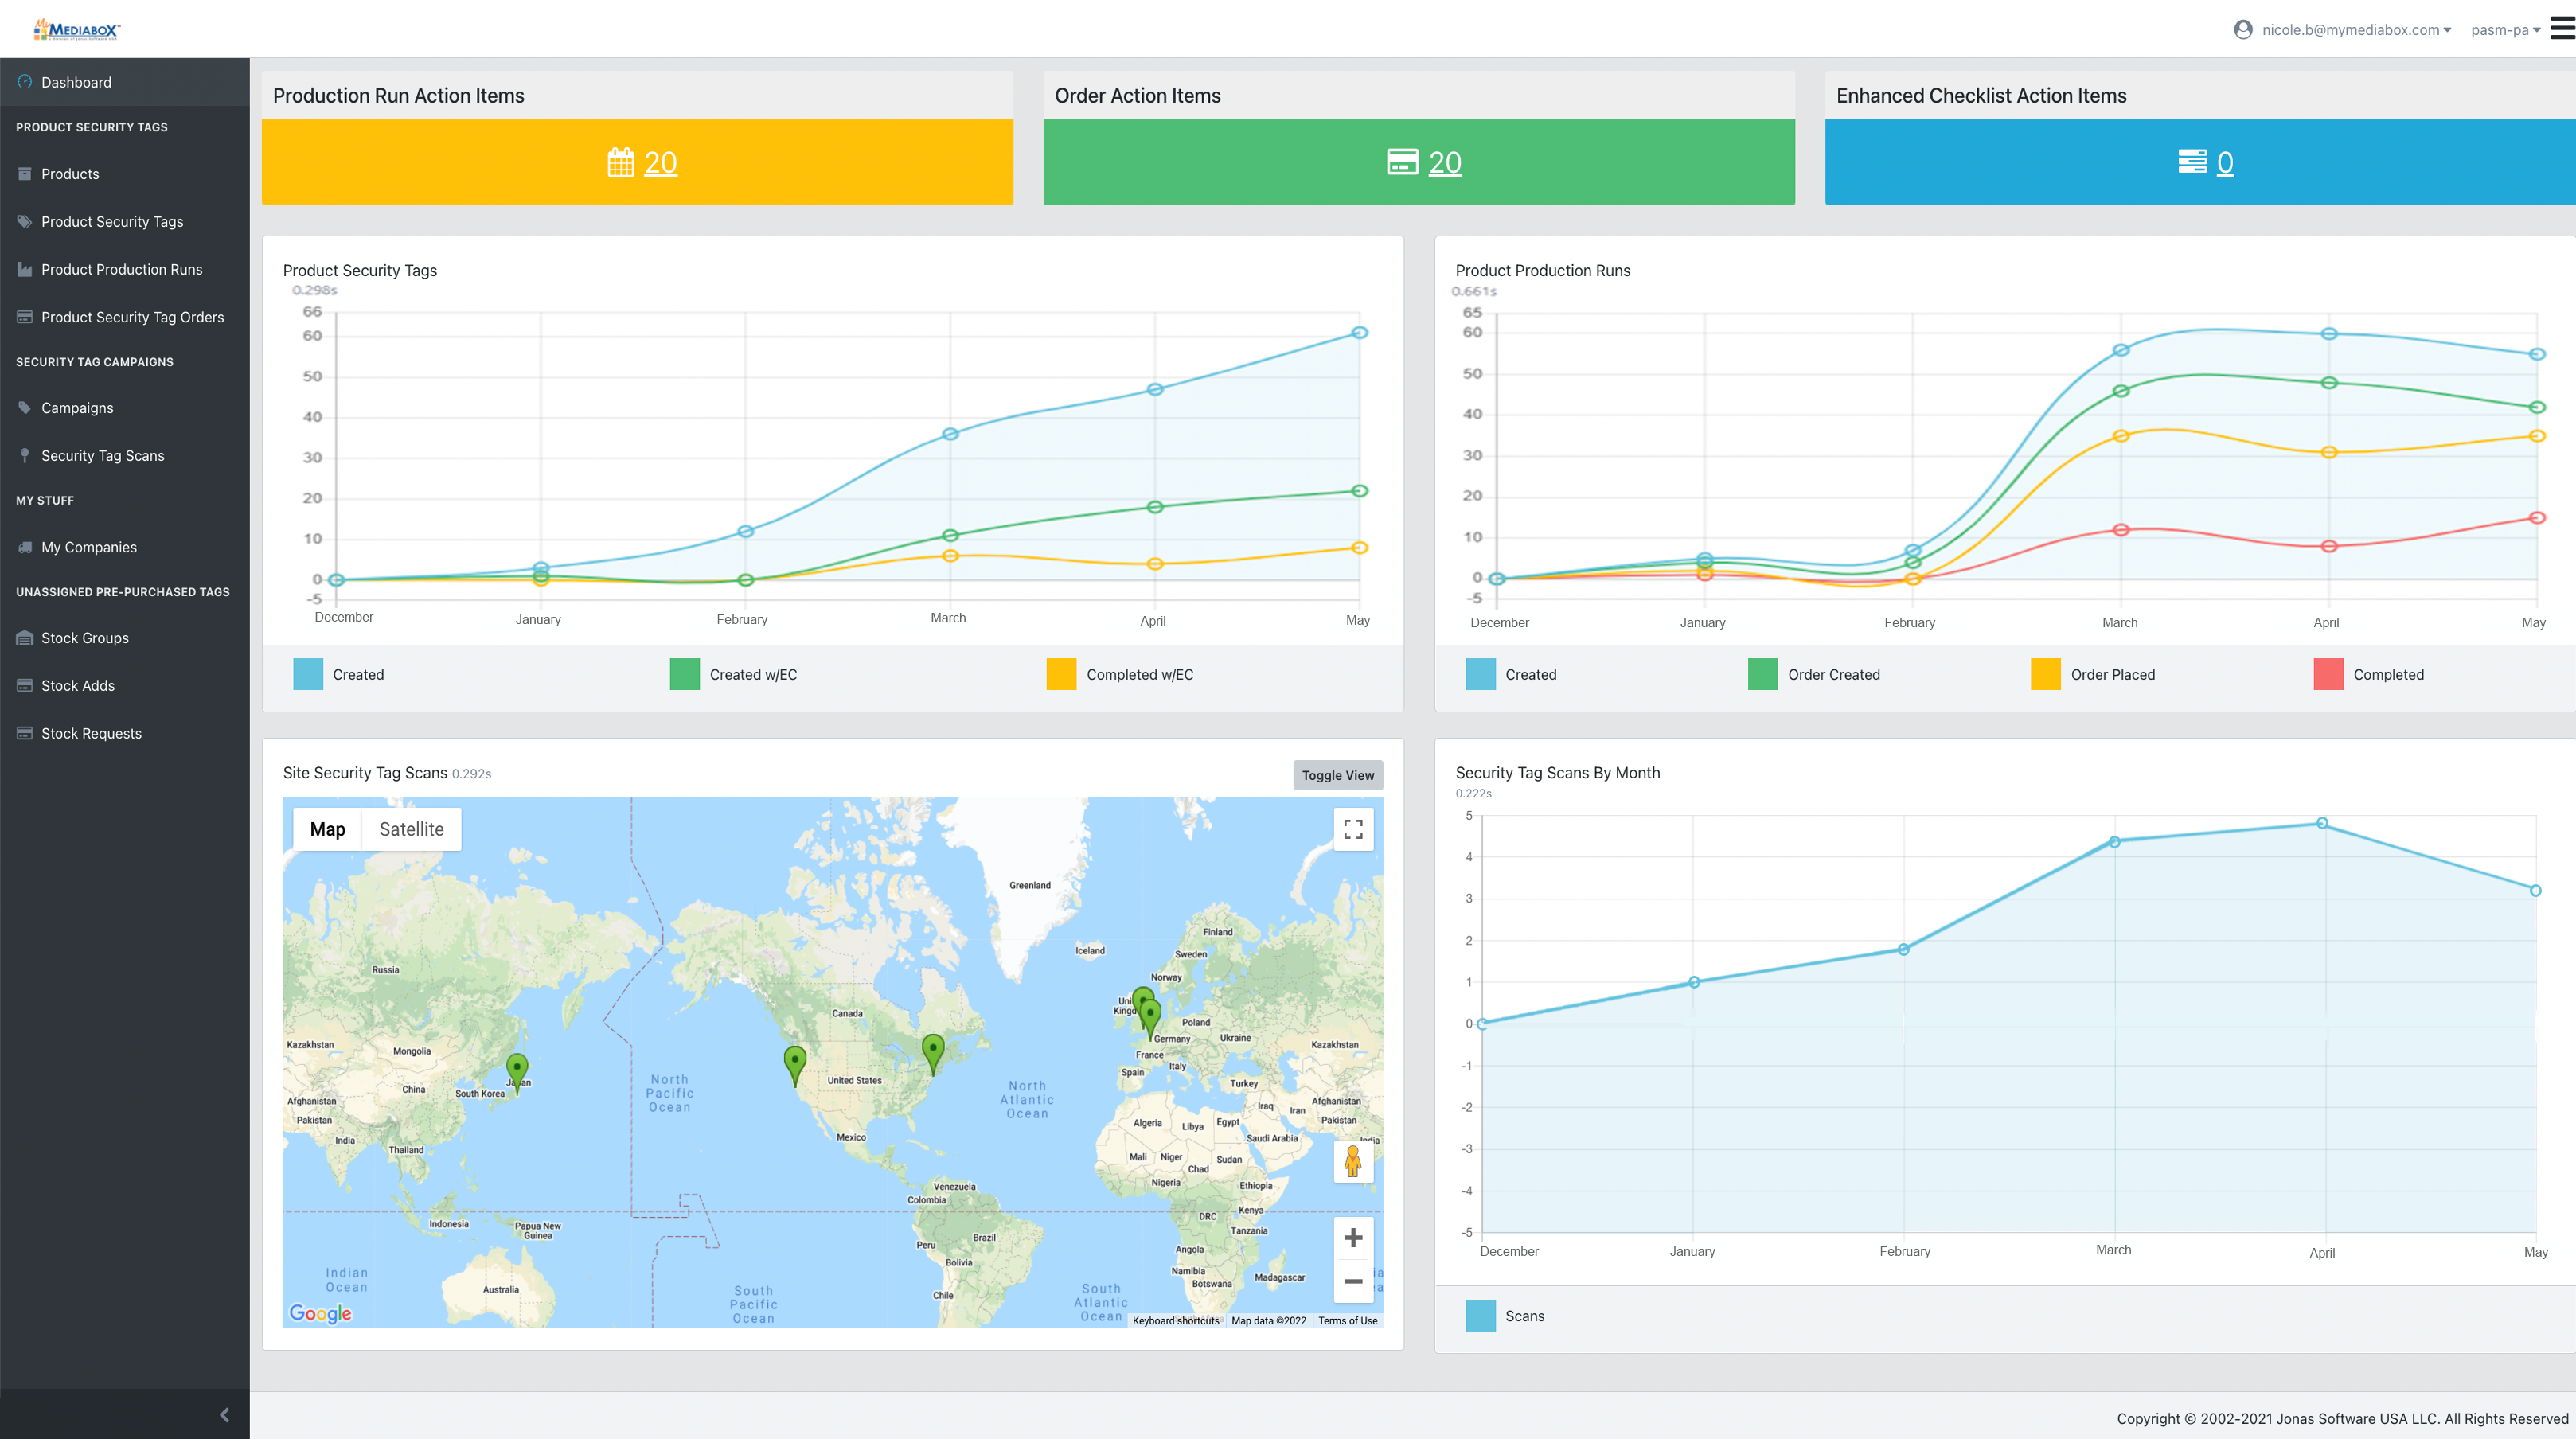The image size is (2576, 1439).
Task: Click the April point in Scans By Month chart
Action: click(2322, 824)
